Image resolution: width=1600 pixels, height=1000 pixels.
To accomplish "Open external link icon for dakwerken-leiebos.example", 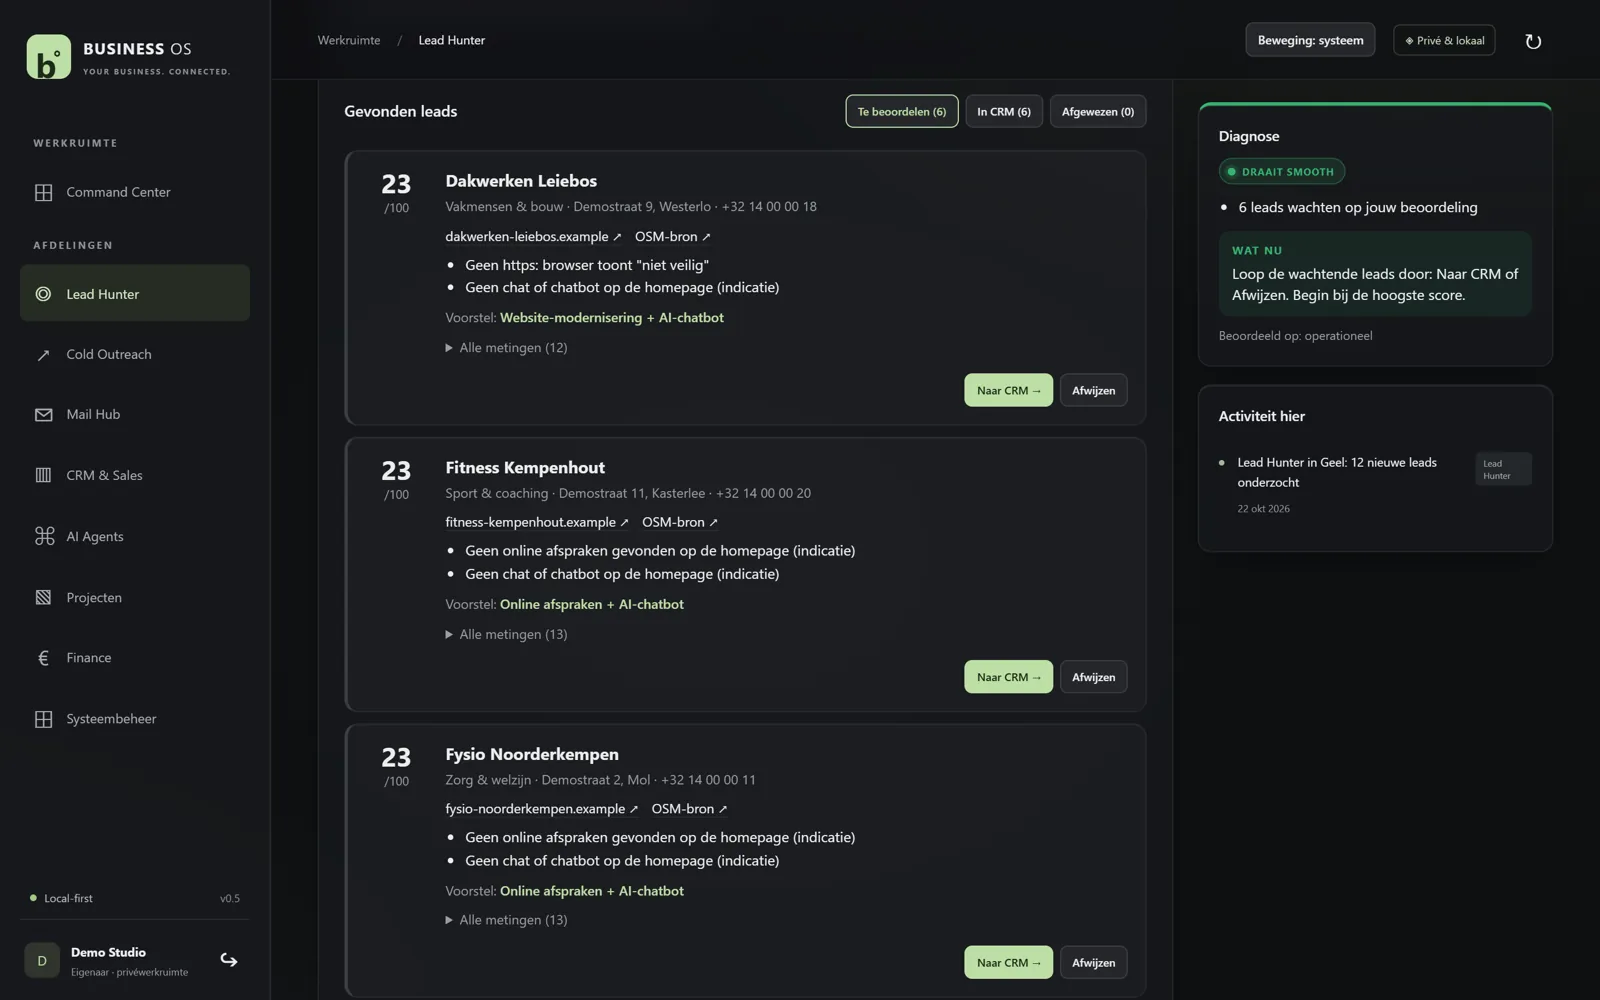I will 617,237.
